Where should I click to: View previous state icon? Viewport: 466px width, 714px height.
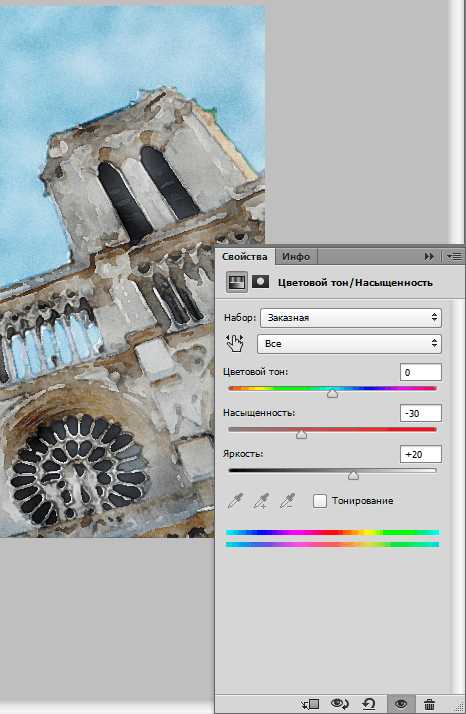340,704
